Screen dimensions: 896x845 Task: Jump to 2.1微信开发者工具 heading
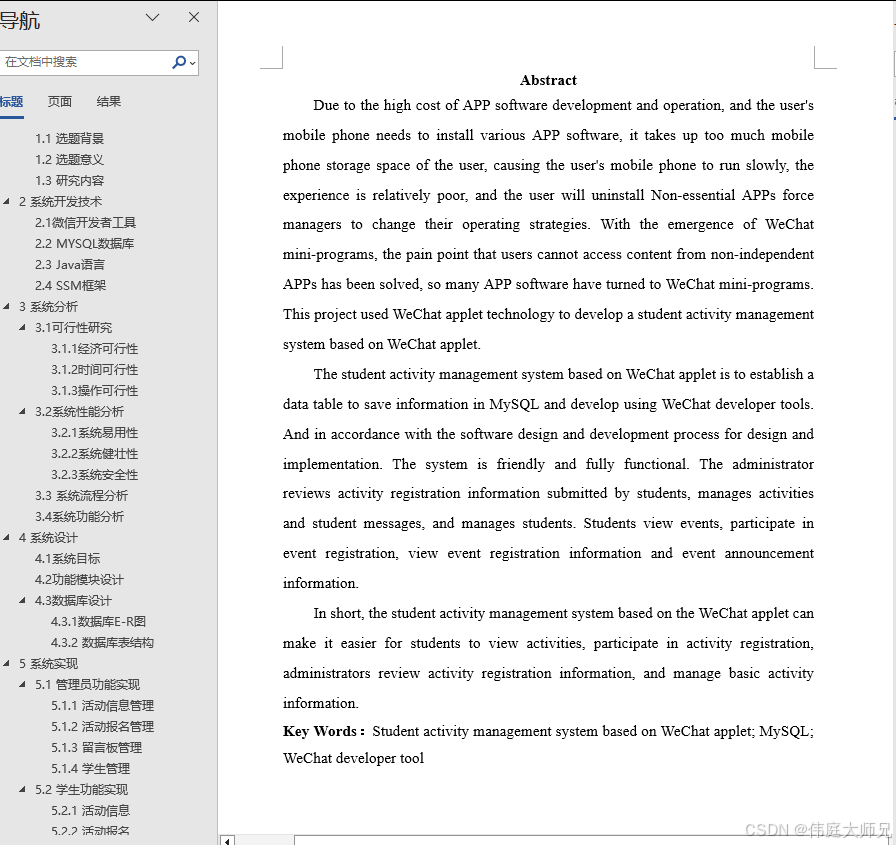85,222
